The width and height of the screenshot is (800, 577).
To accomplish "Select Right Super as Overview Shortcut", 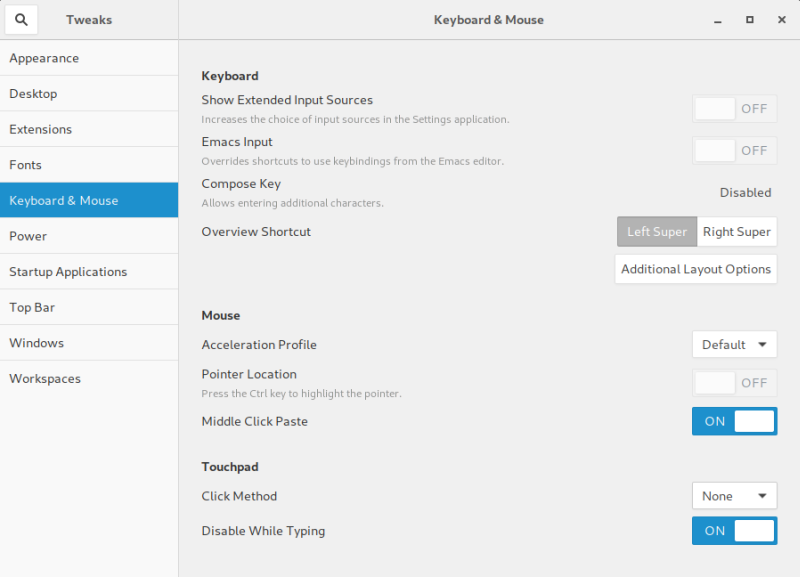I will click(737, 231).
